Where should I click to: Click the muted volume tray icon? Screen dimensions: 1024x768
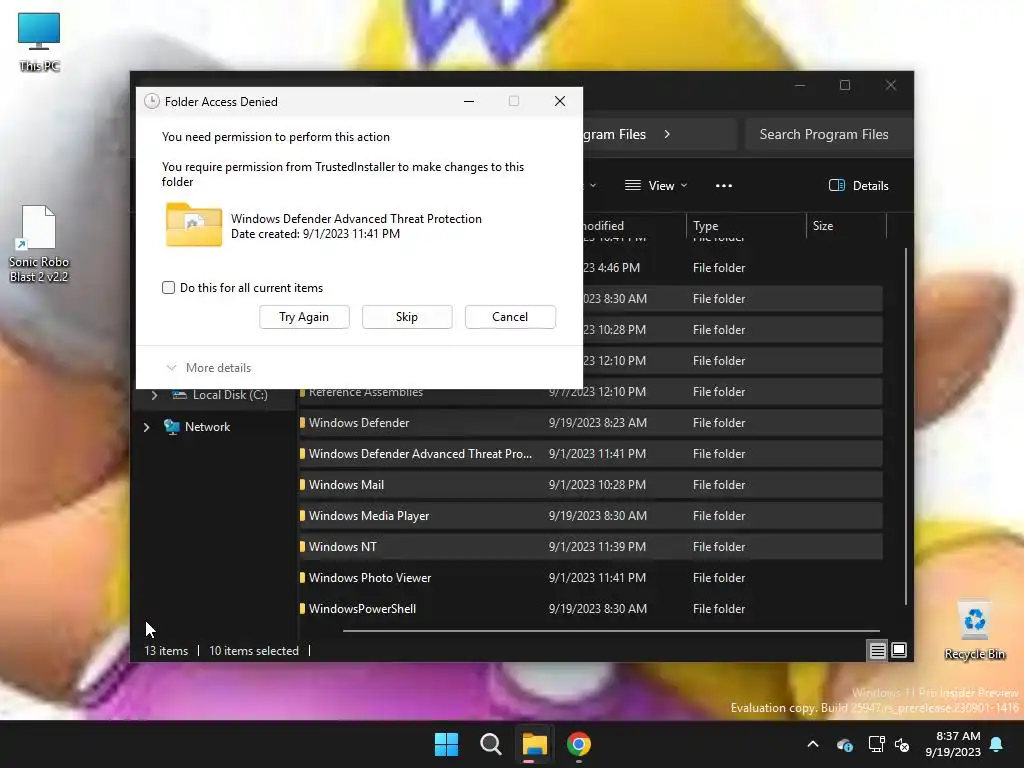902,744
